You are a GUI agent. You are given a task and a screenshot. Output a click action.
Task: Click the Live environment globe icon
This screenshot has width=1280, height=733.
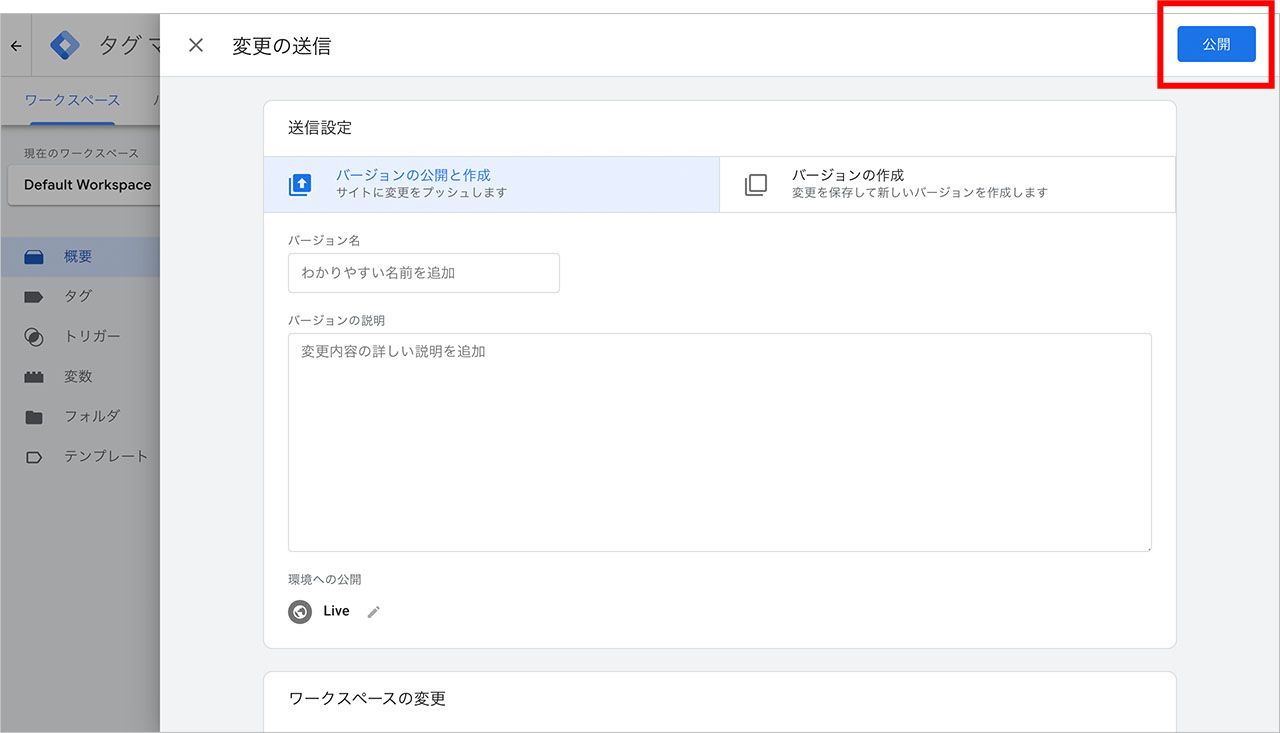click(x=299, y=611)
